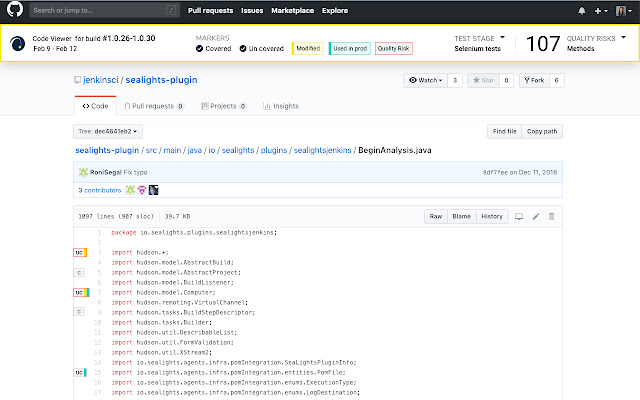Screen dimensions: 640x400
Task: Open the notifications bell
Action: [x=582, y=11]
